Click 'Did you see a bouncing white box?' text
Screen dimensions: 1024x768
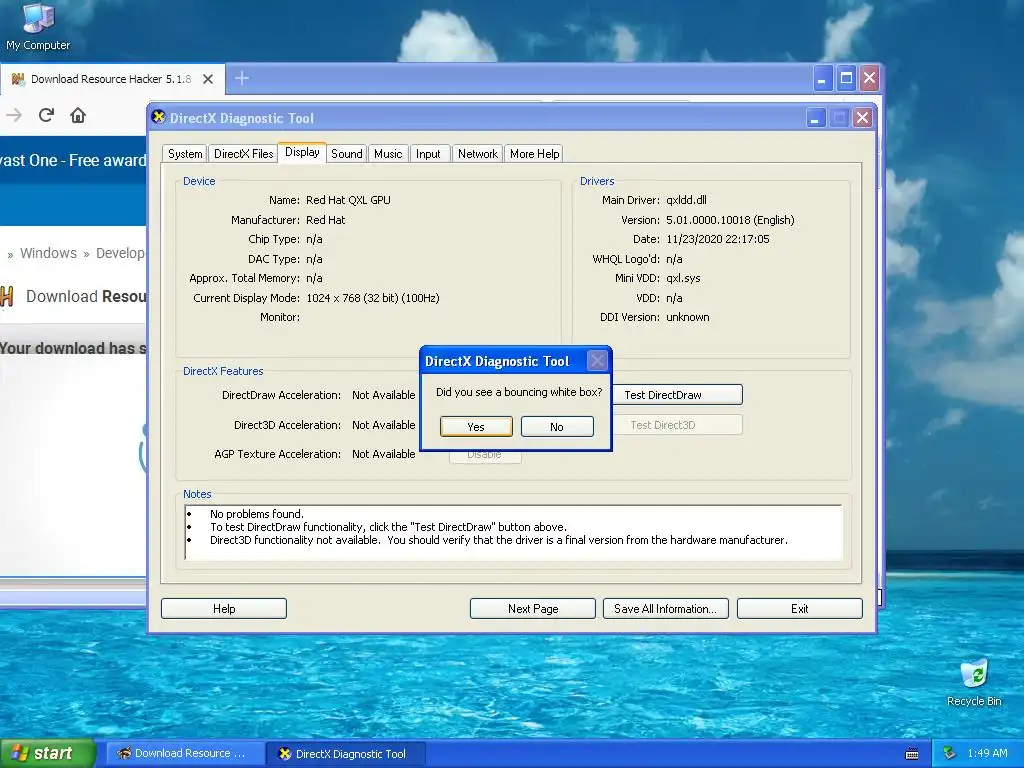tap(519, 392)
